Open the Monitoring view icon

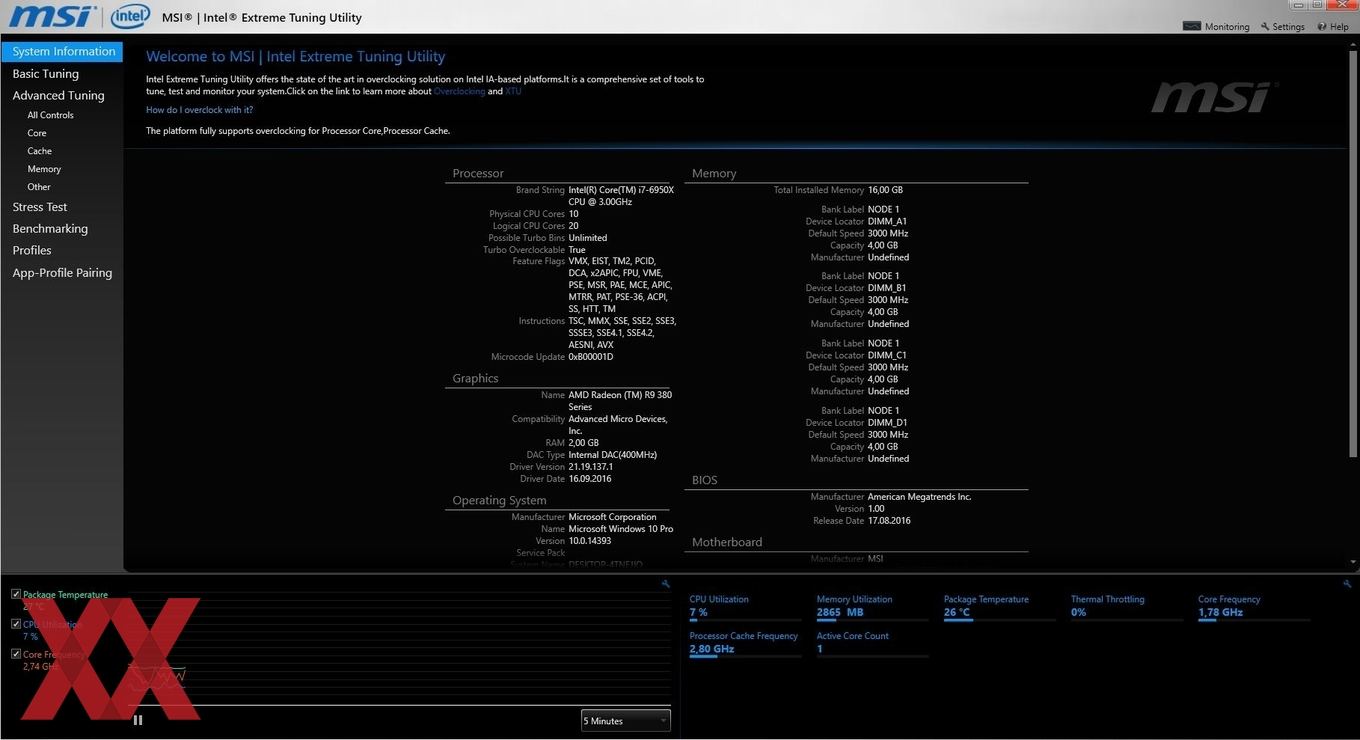pyautogui.click(x=1191, y=27)
